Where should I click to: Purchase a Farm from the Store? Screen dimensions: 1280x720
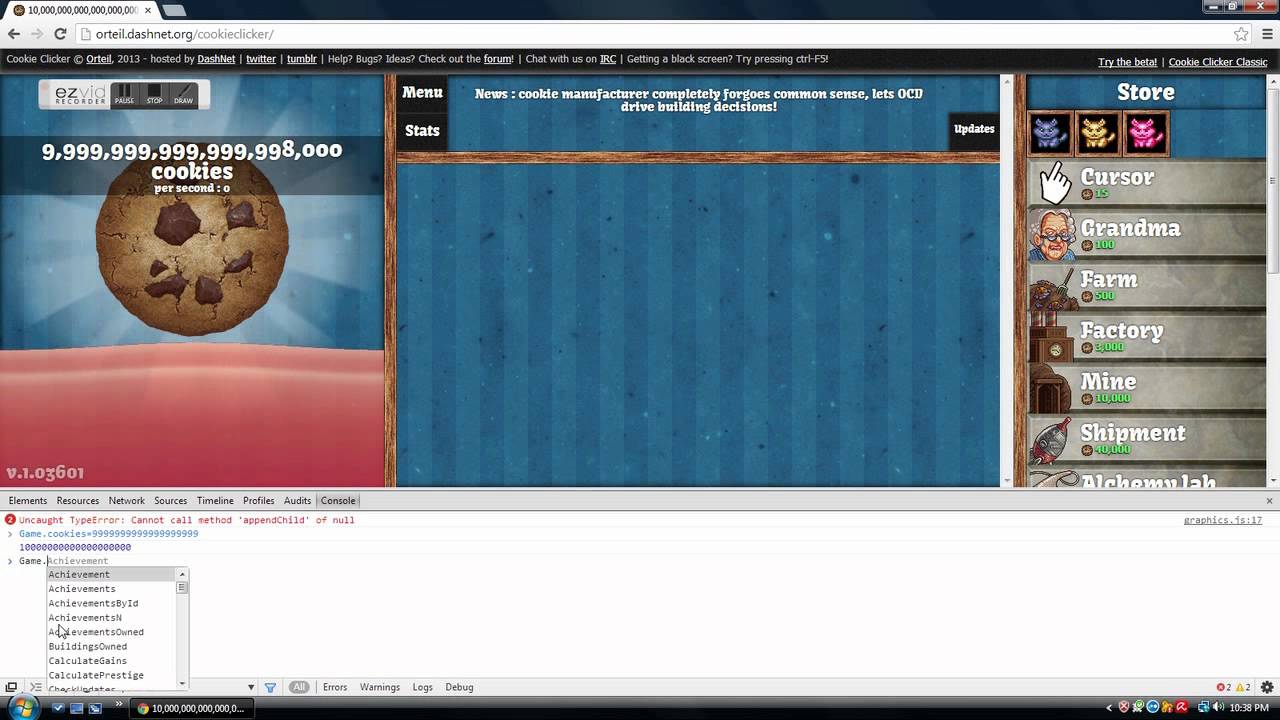point(1147,285)
